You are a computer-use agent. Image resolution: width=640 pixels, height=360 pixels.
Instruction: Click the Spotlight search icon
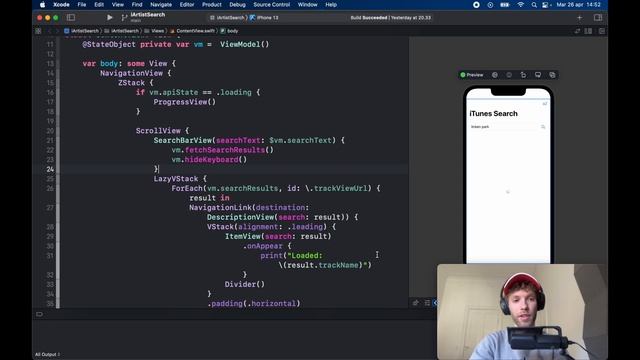[x=534, y=5]
